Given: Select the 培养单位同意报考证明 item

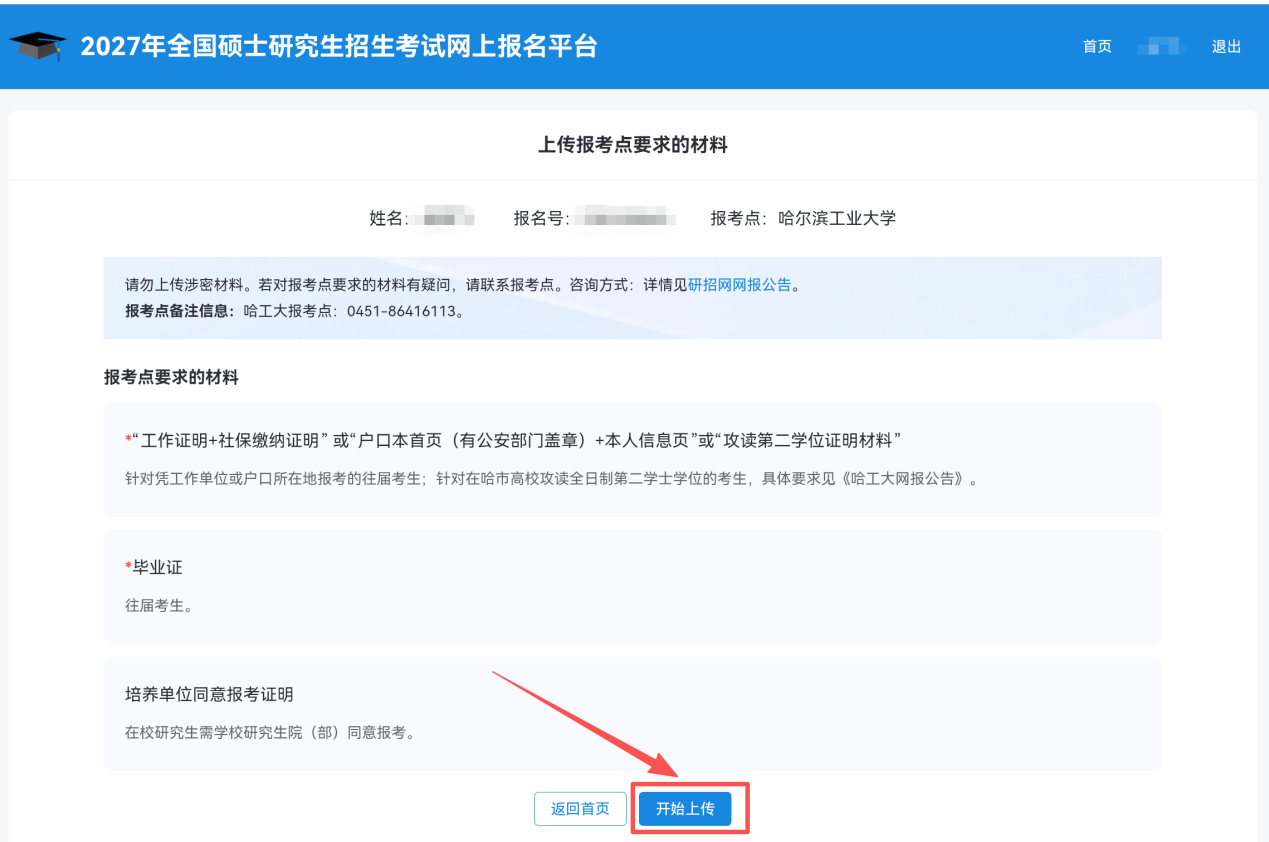Looking at the screenshot, I should pyautogui.click(x=633, y=713).
